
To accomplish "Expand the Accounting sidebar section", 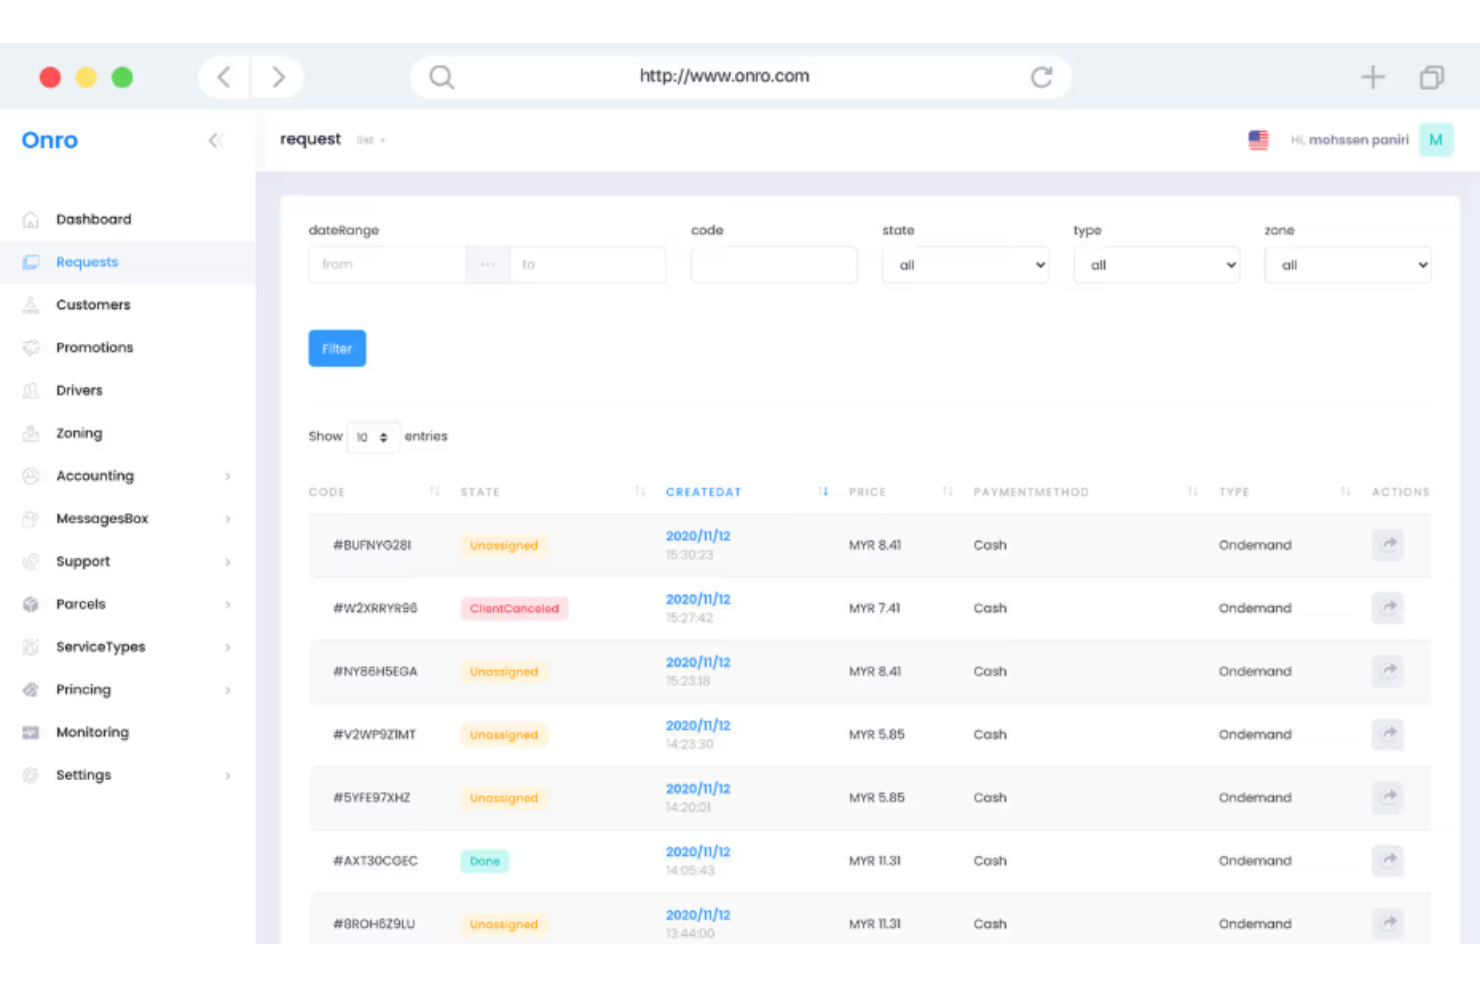I will [x=95, y=475].
